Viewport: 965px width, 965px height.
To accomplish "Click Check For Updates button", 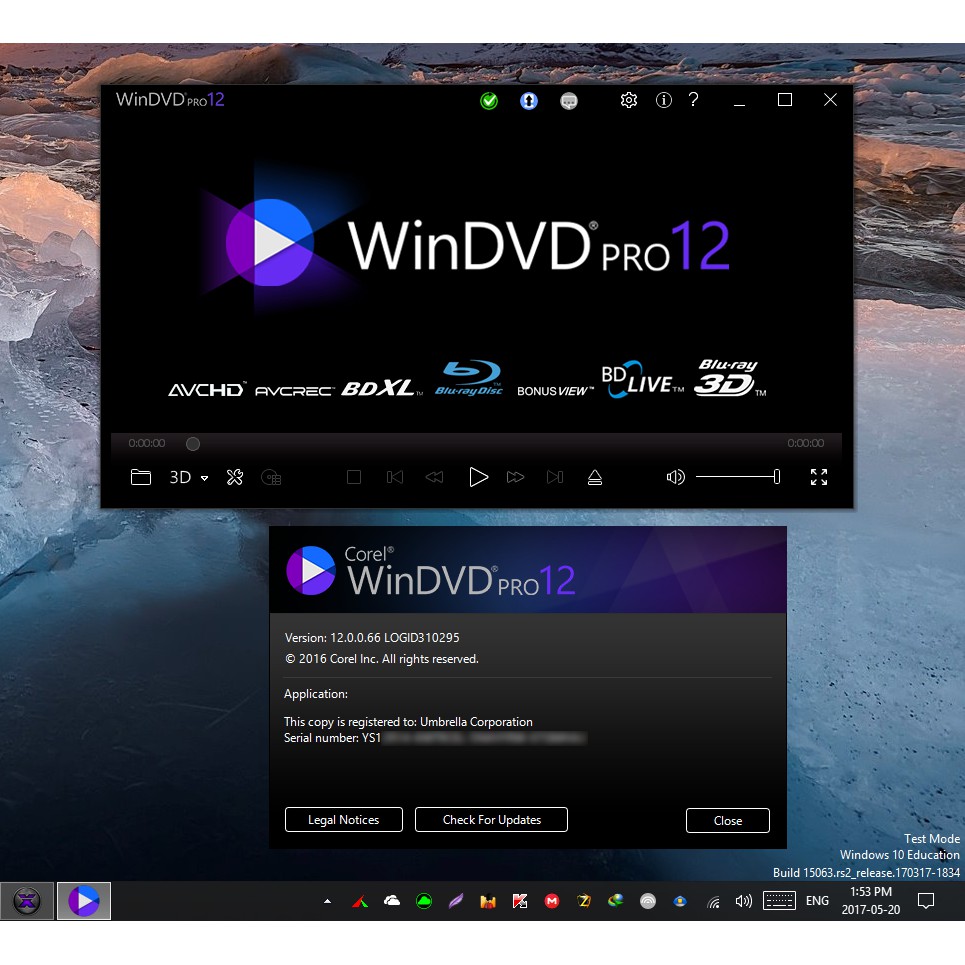I will coord(491,820).
